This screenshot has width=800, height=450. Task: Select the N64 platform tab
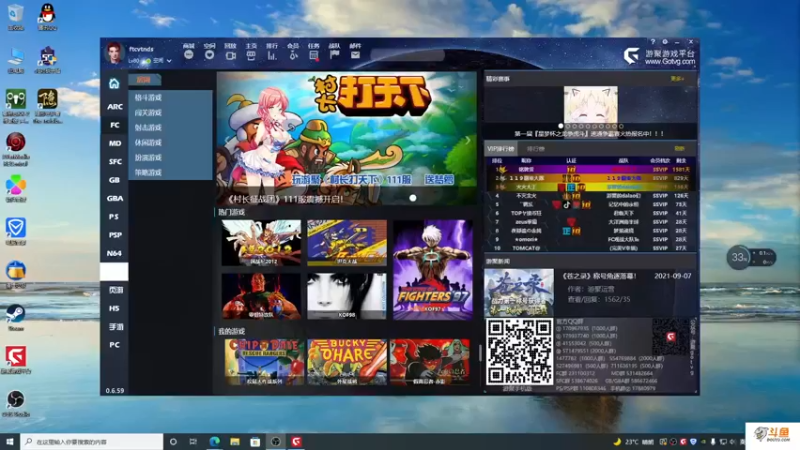(114, 254)
